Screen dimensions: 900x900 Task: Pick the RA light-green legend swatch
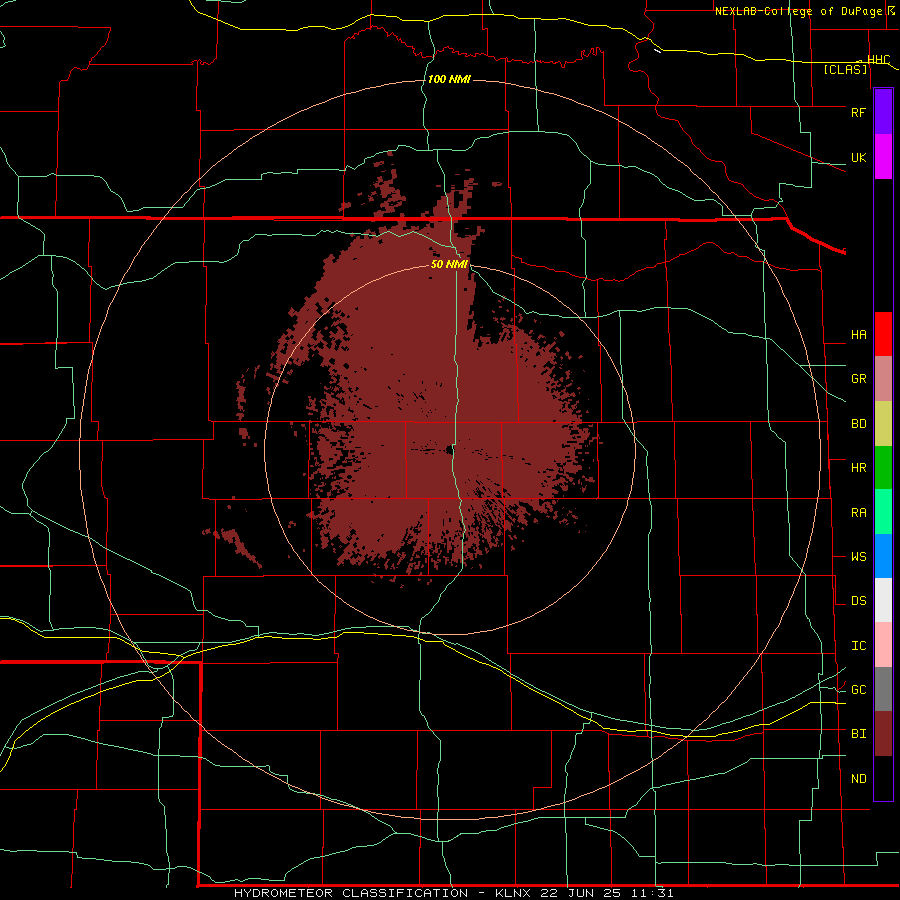coord(883,511)
